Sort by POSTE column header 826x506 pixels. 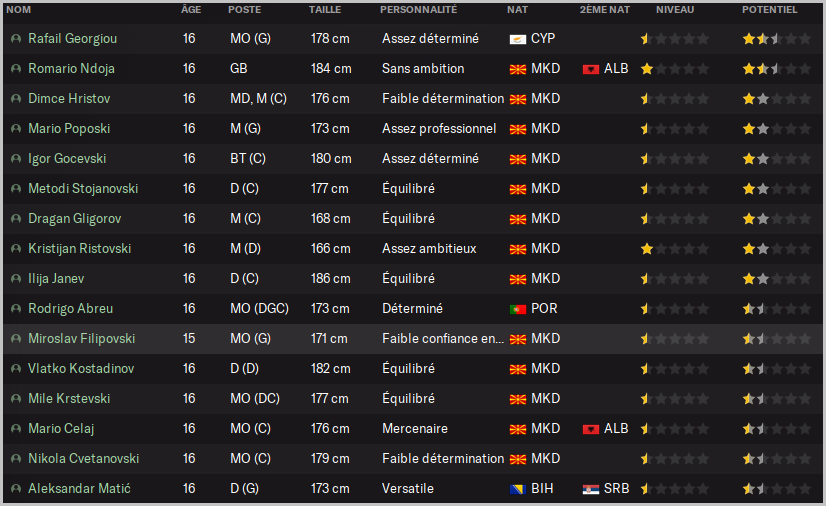pyautogui.click(x=245, y=9)
